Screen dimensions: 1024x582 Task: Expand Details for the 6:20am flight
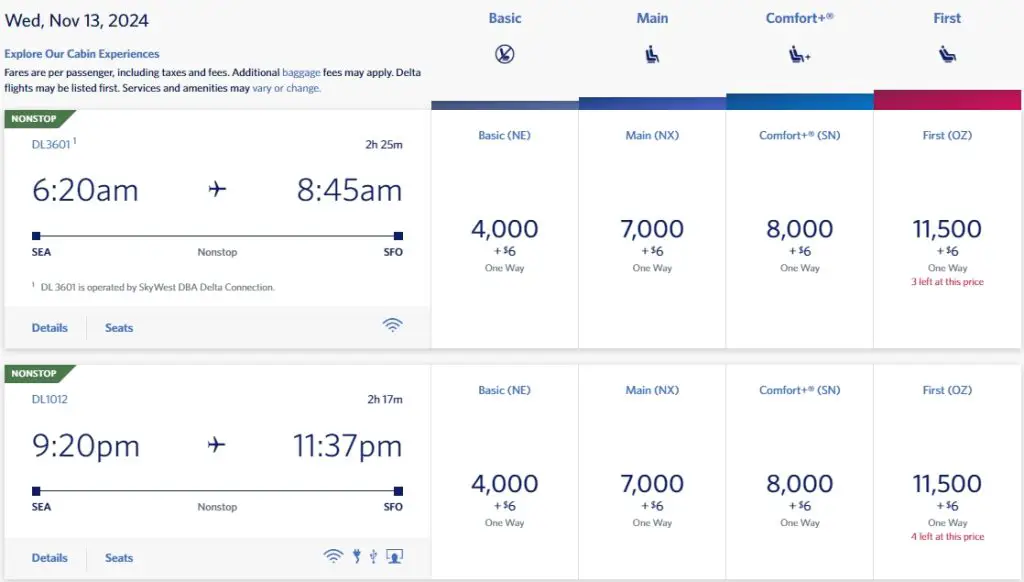[50, 328]
